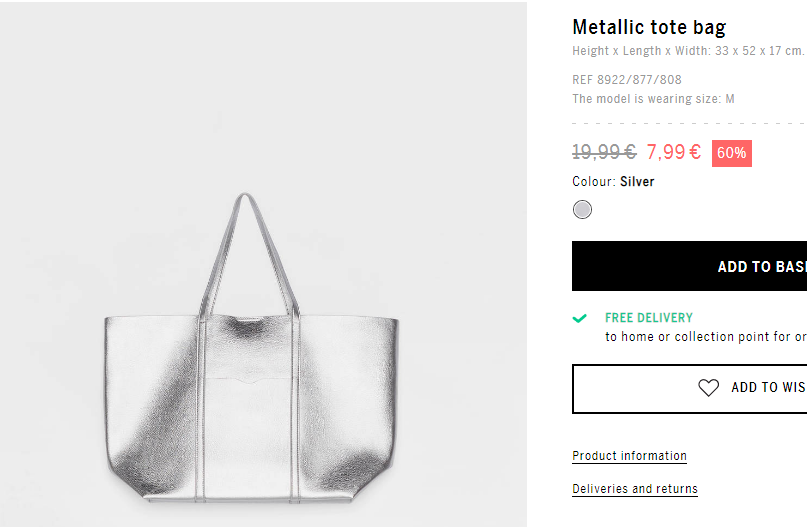Open the Product information link
Viewport: 807px width, 527px height.
click(629, 456)
